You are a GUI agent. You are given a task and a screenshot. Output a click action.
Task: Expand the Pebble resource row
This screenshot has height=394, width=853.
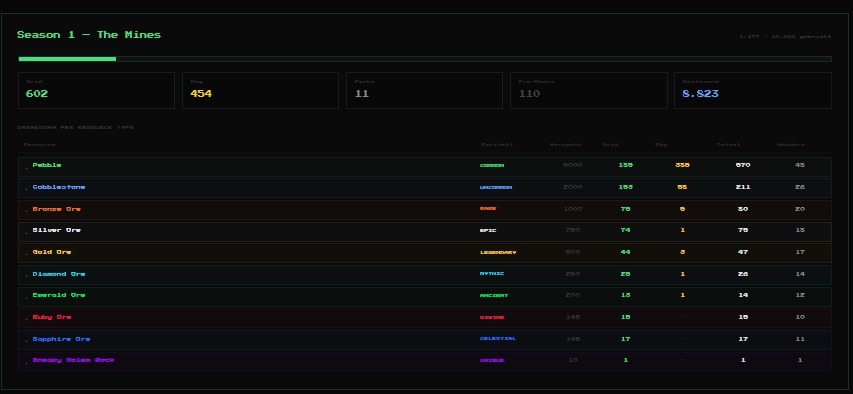coord(425,167)
